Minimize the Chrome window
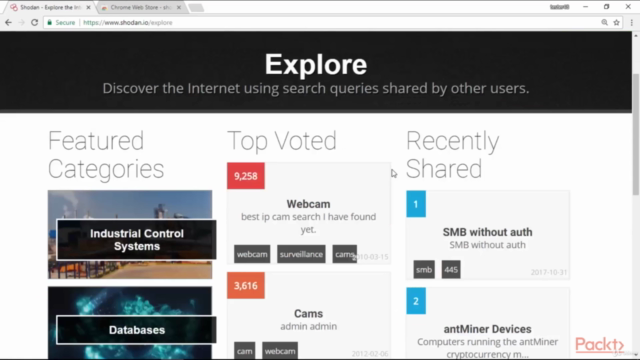Viewport: 640px width, 360px height. (x=585, y=7)
